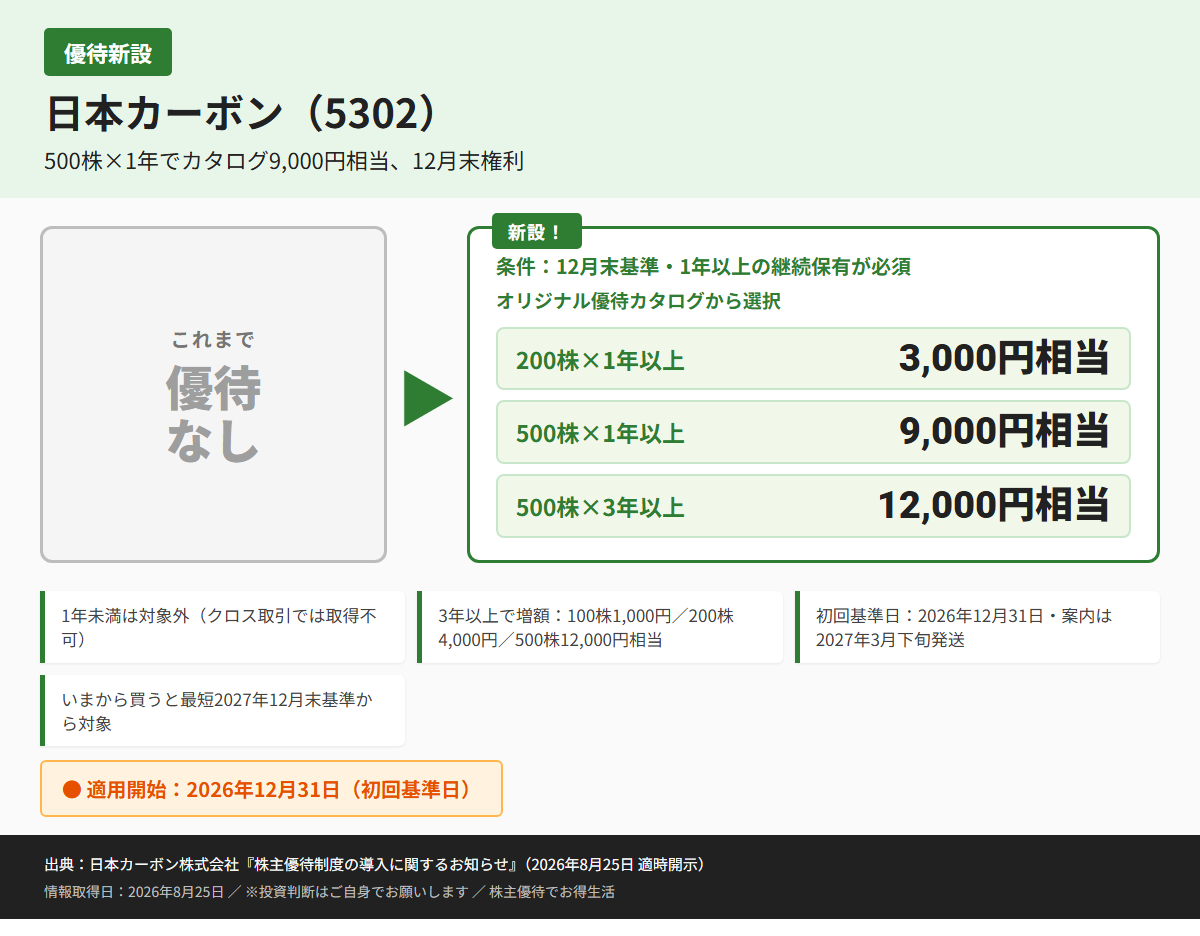Click the 12,000円相当 amount
1200x936 pixels.
(994, 505)
